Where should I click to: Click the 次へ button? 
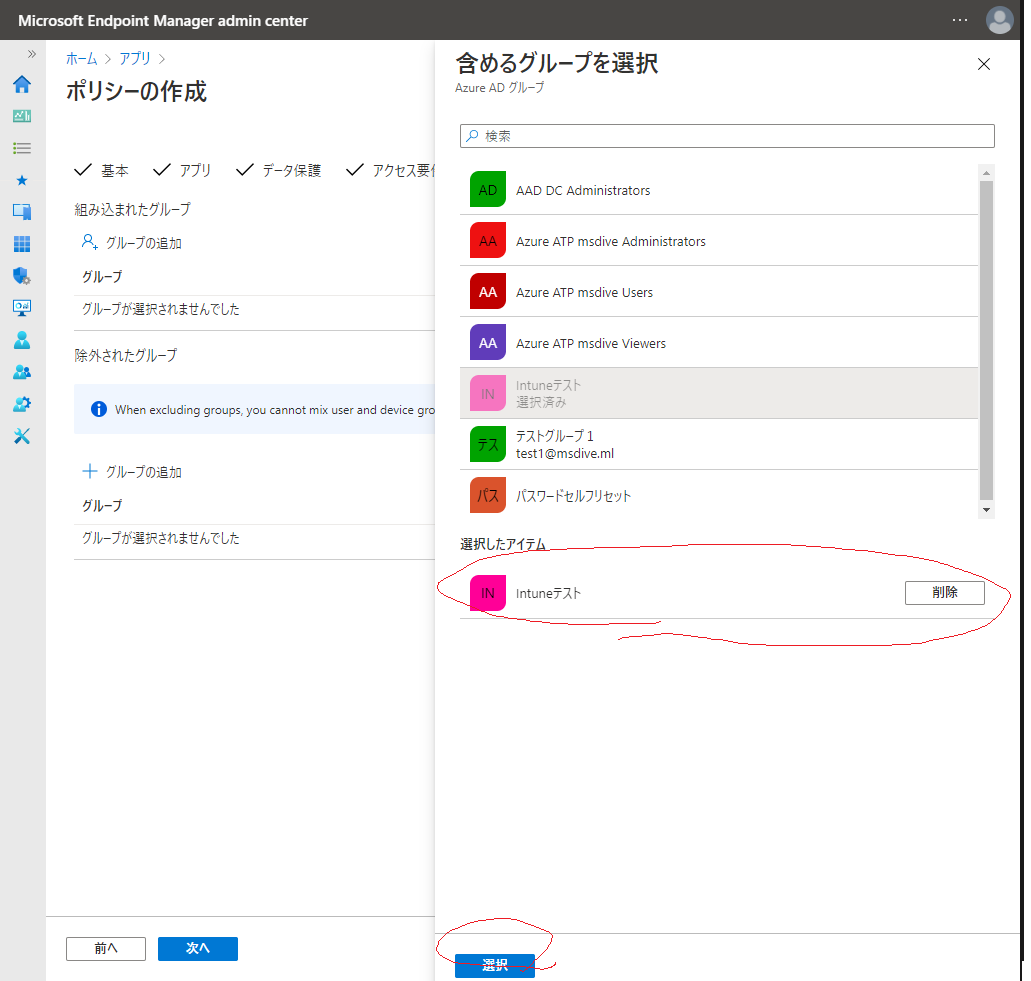tap(197, 948)
